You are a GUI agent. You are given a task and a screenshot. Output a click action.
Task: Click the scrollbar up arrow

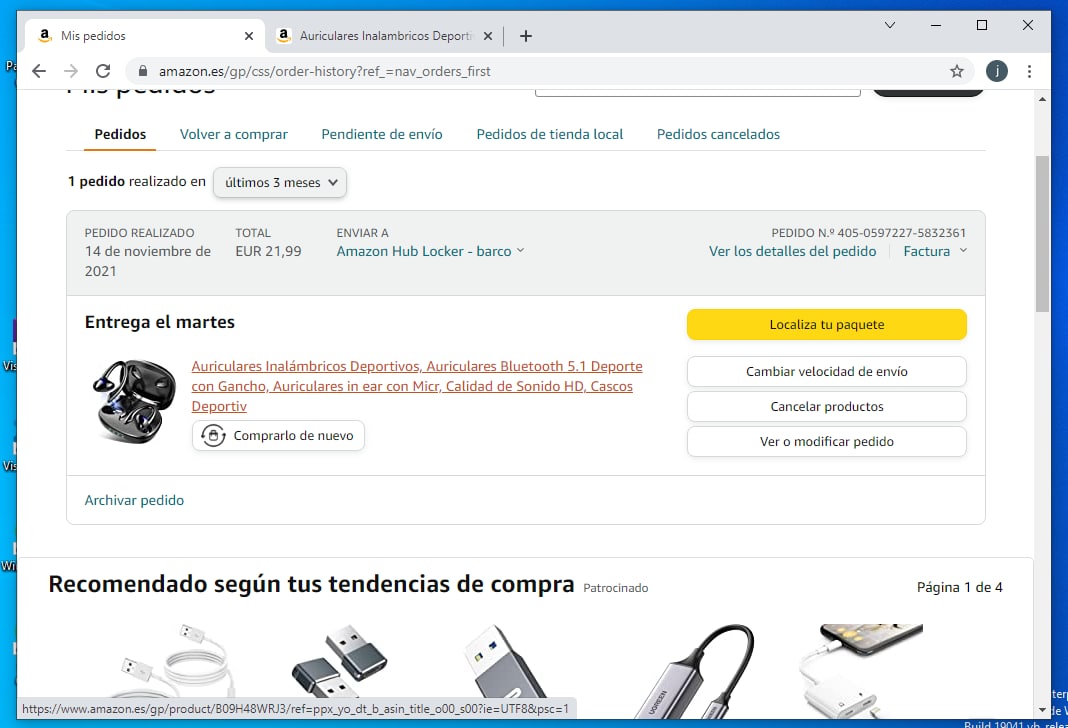click(1042, 99)
